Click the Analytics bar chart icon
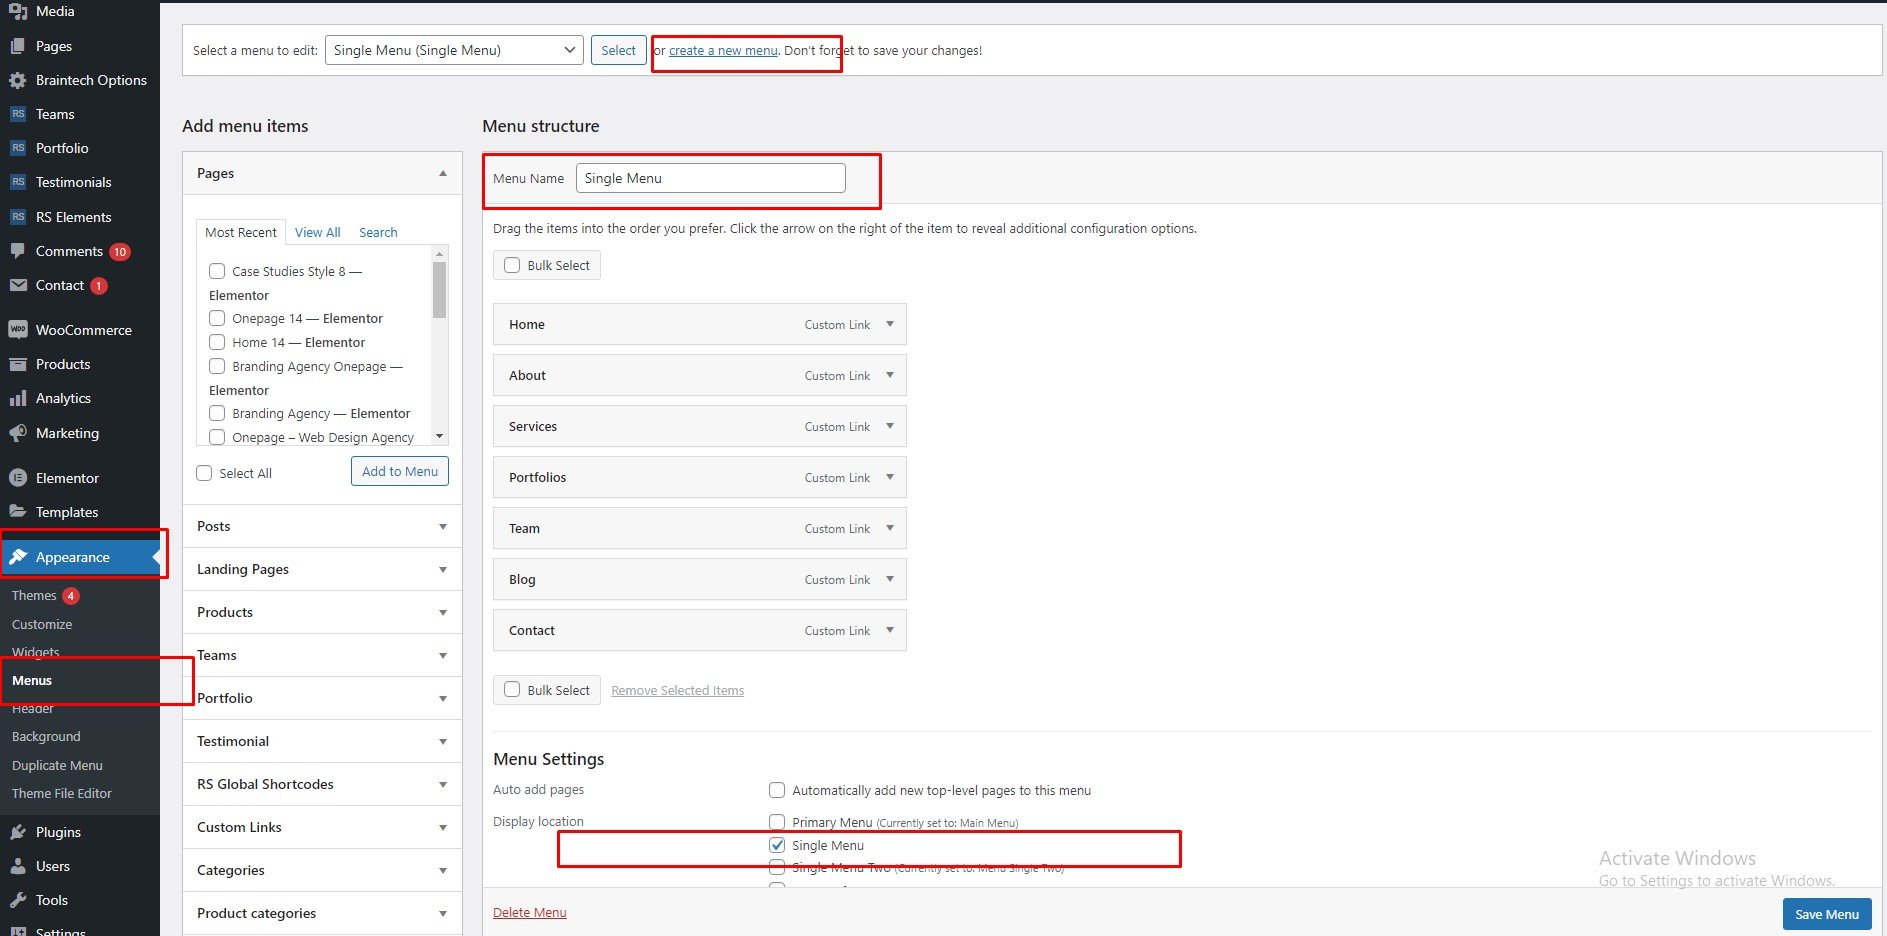This screenshot has width=1887, height=936. pyautogui.click(x=18, y=398)
